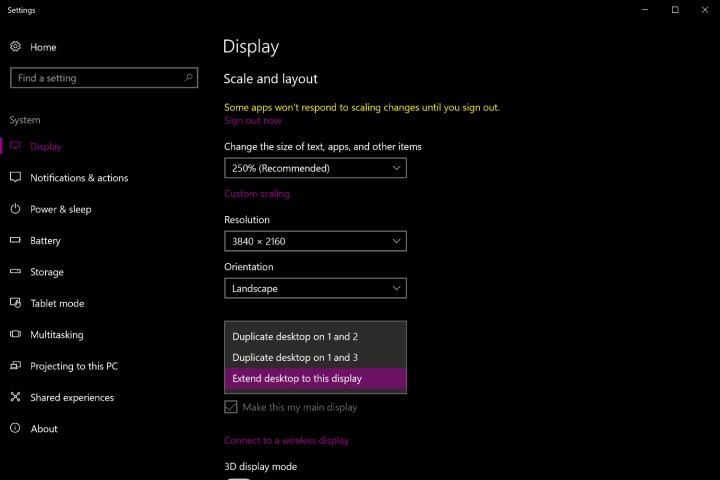Open Notifications & actions icon
This screenshot has width=720, height=480.
(x=15, y=178)
